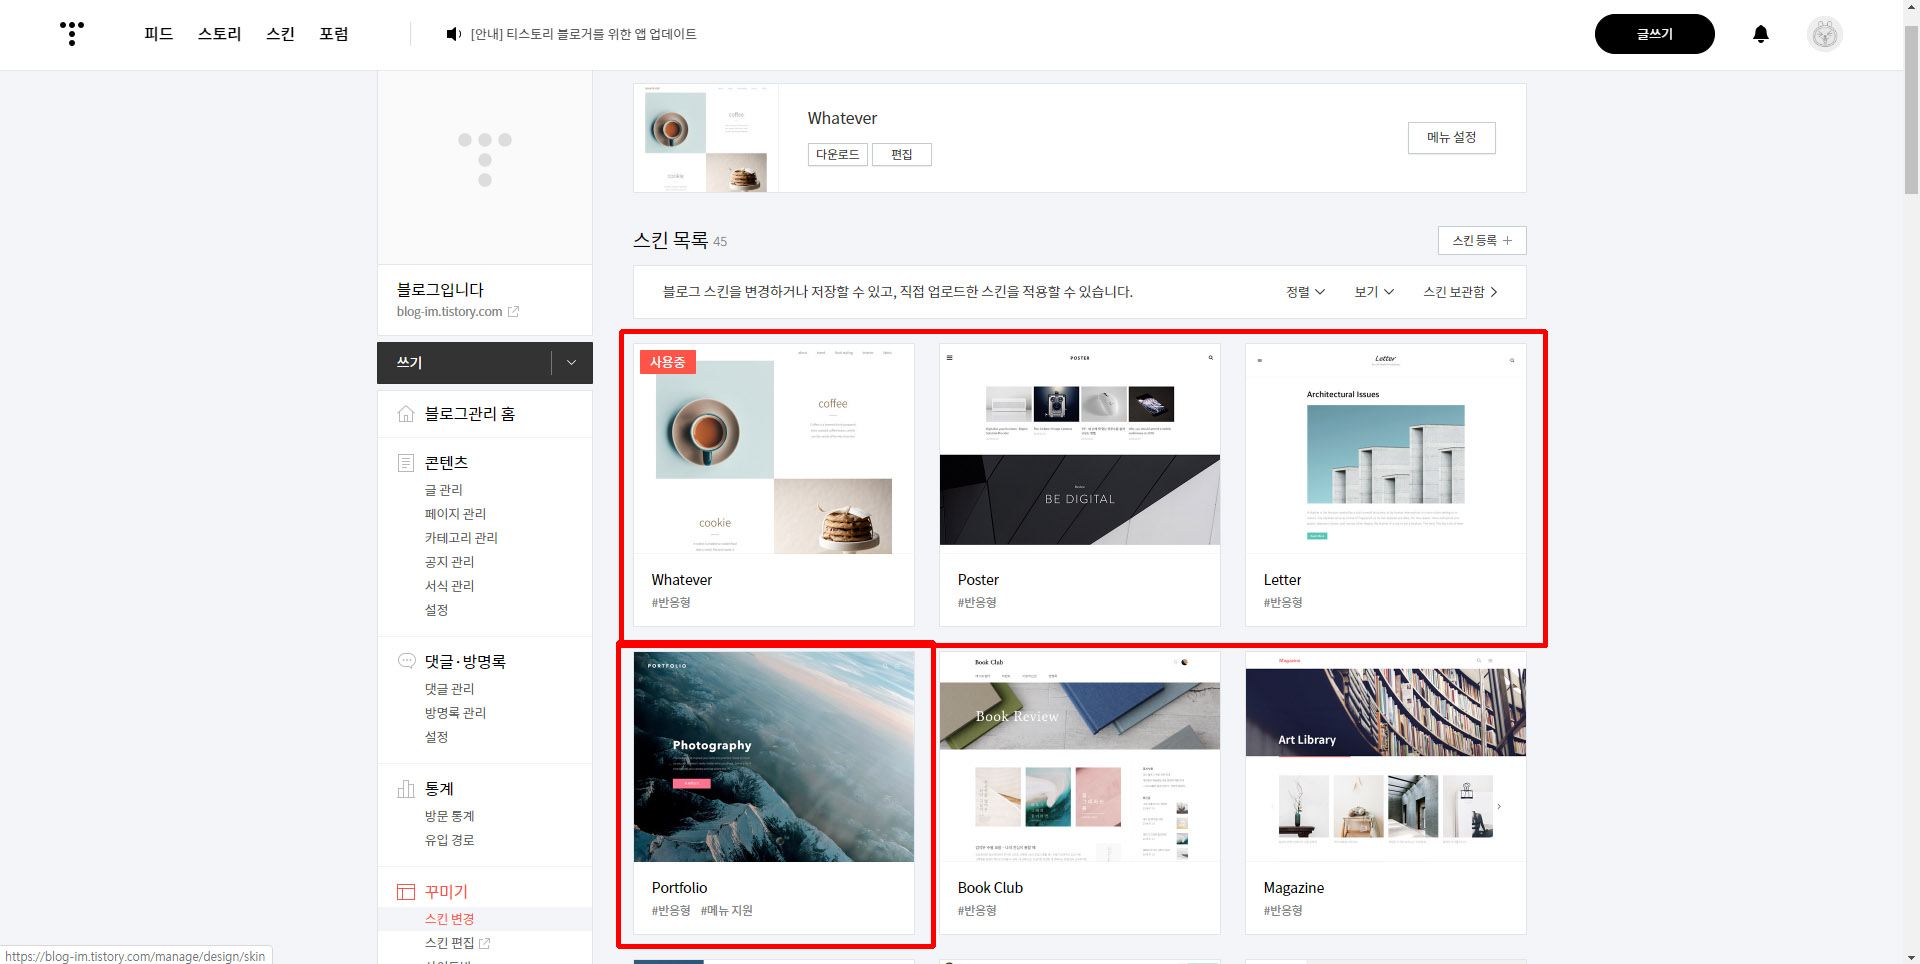Open 페이지 관리 in sidebar
Screen dimensions: 1920x964
(455, 514)
